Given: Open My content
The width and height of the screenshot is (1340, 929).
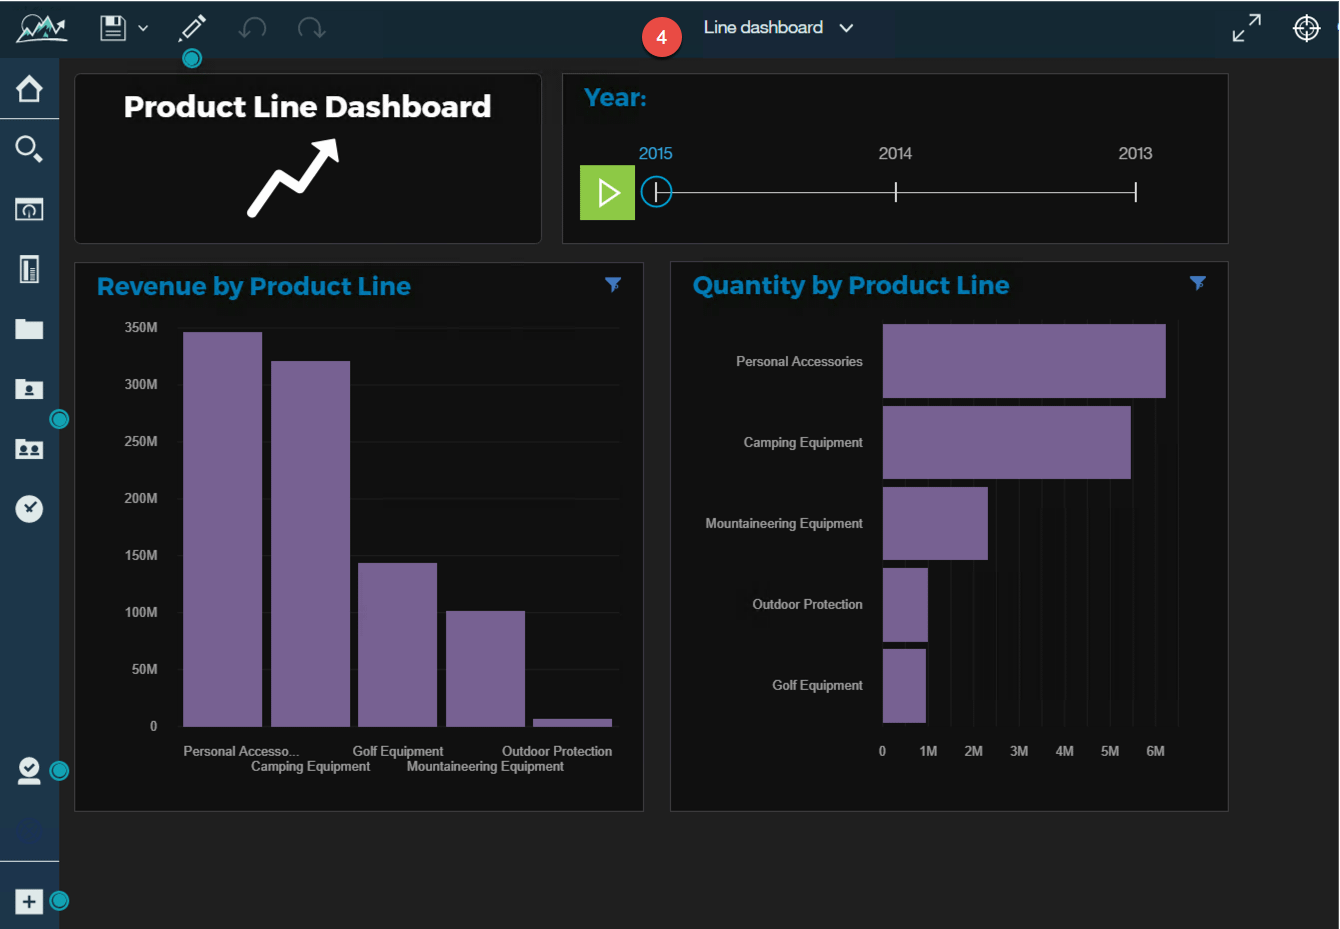Looking at the screenshot, I should [x=29, y=389].
